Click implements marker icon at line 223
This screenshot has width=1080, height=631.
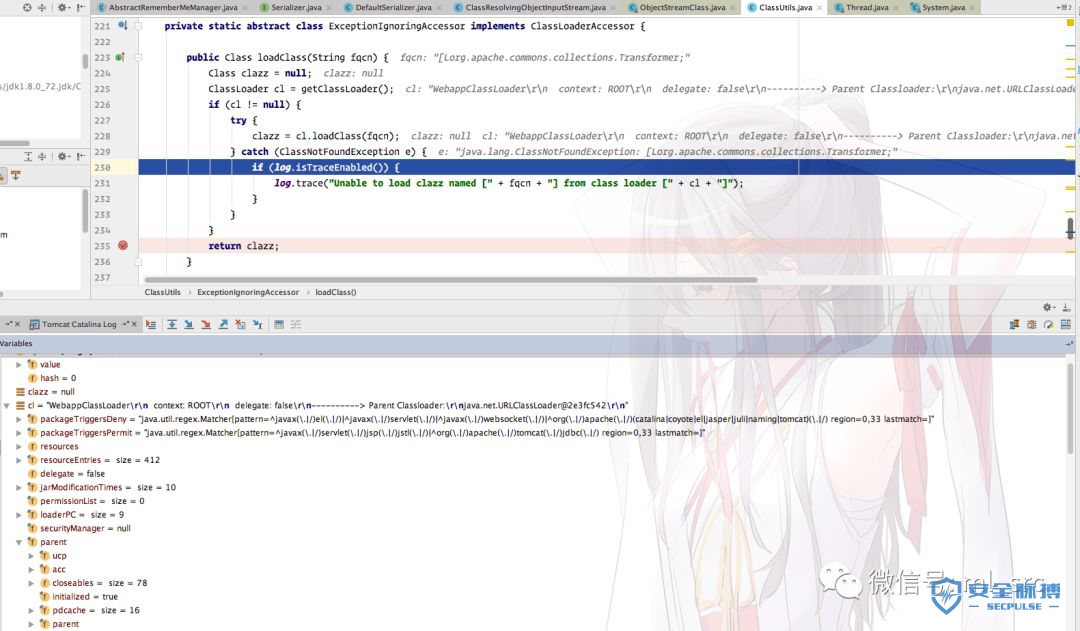(120, 57)
